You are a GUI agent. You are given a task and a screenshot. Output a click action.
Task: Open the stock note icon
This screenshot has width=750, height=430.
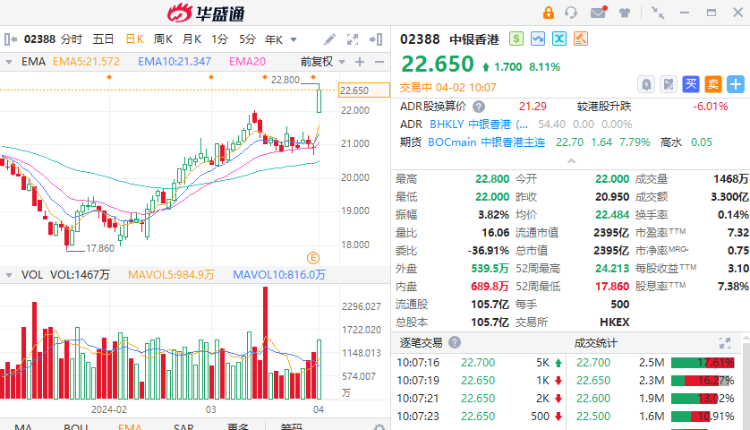[668, 85]
